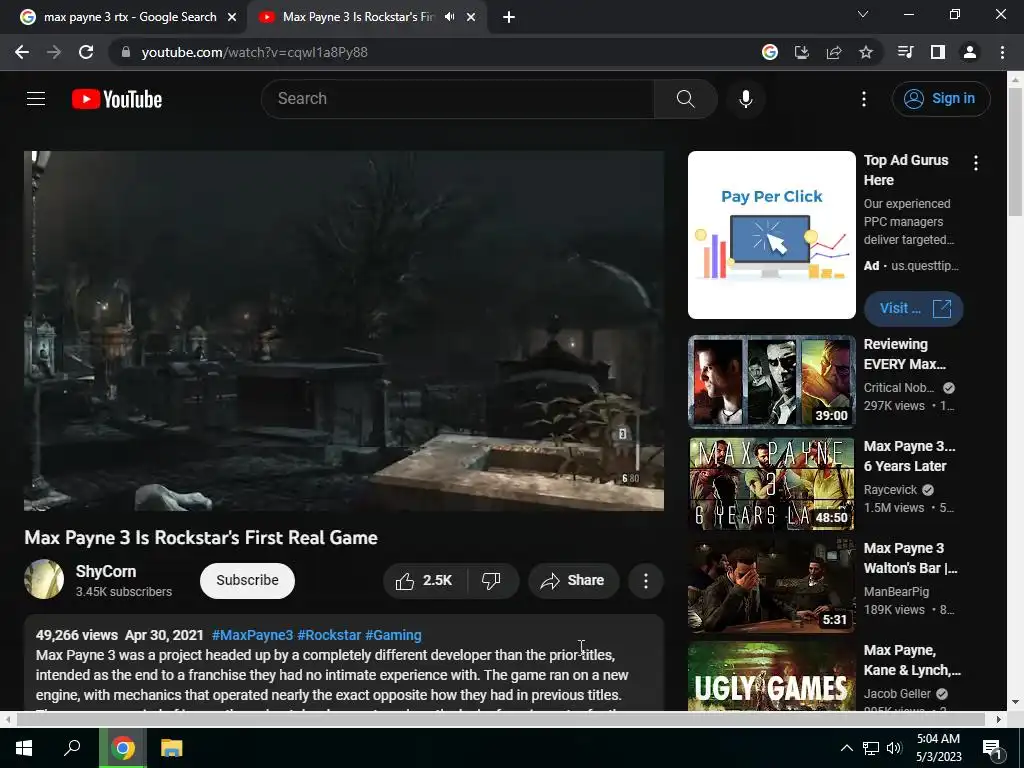Mute the YouTube tab audio icon

coord(449,17)
